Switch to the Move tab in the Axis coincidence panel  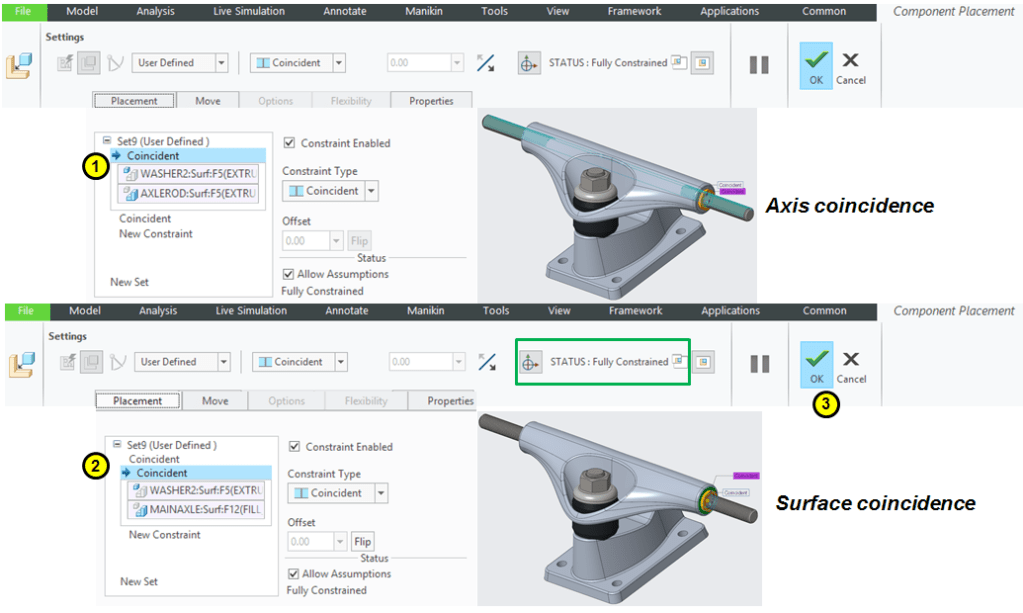207,101
